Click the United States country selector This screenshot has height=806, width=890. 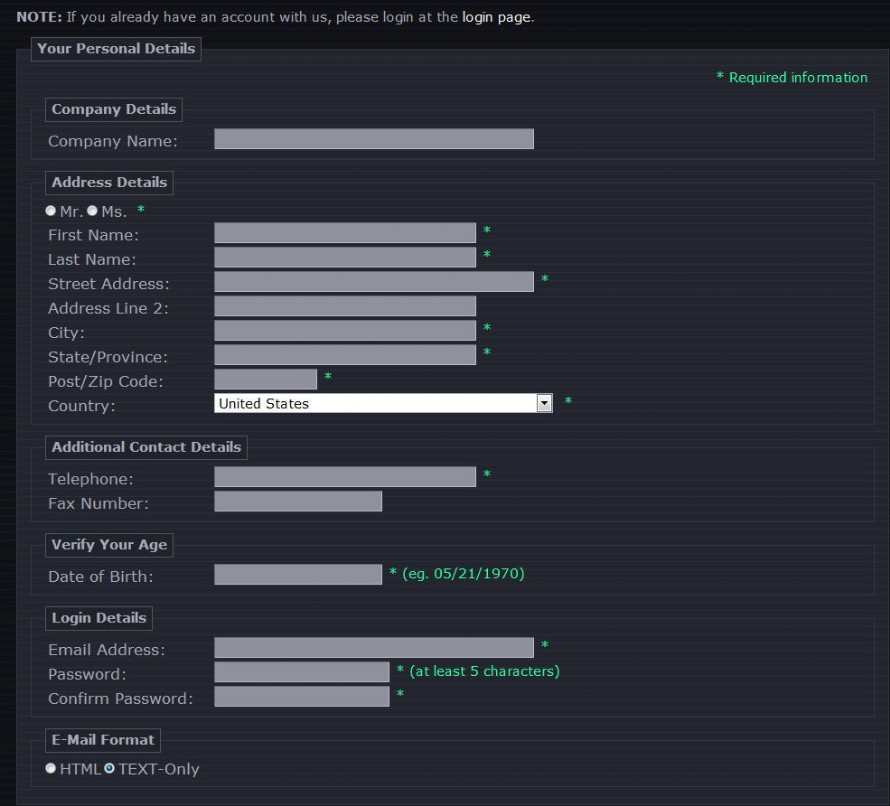[376, 403]
